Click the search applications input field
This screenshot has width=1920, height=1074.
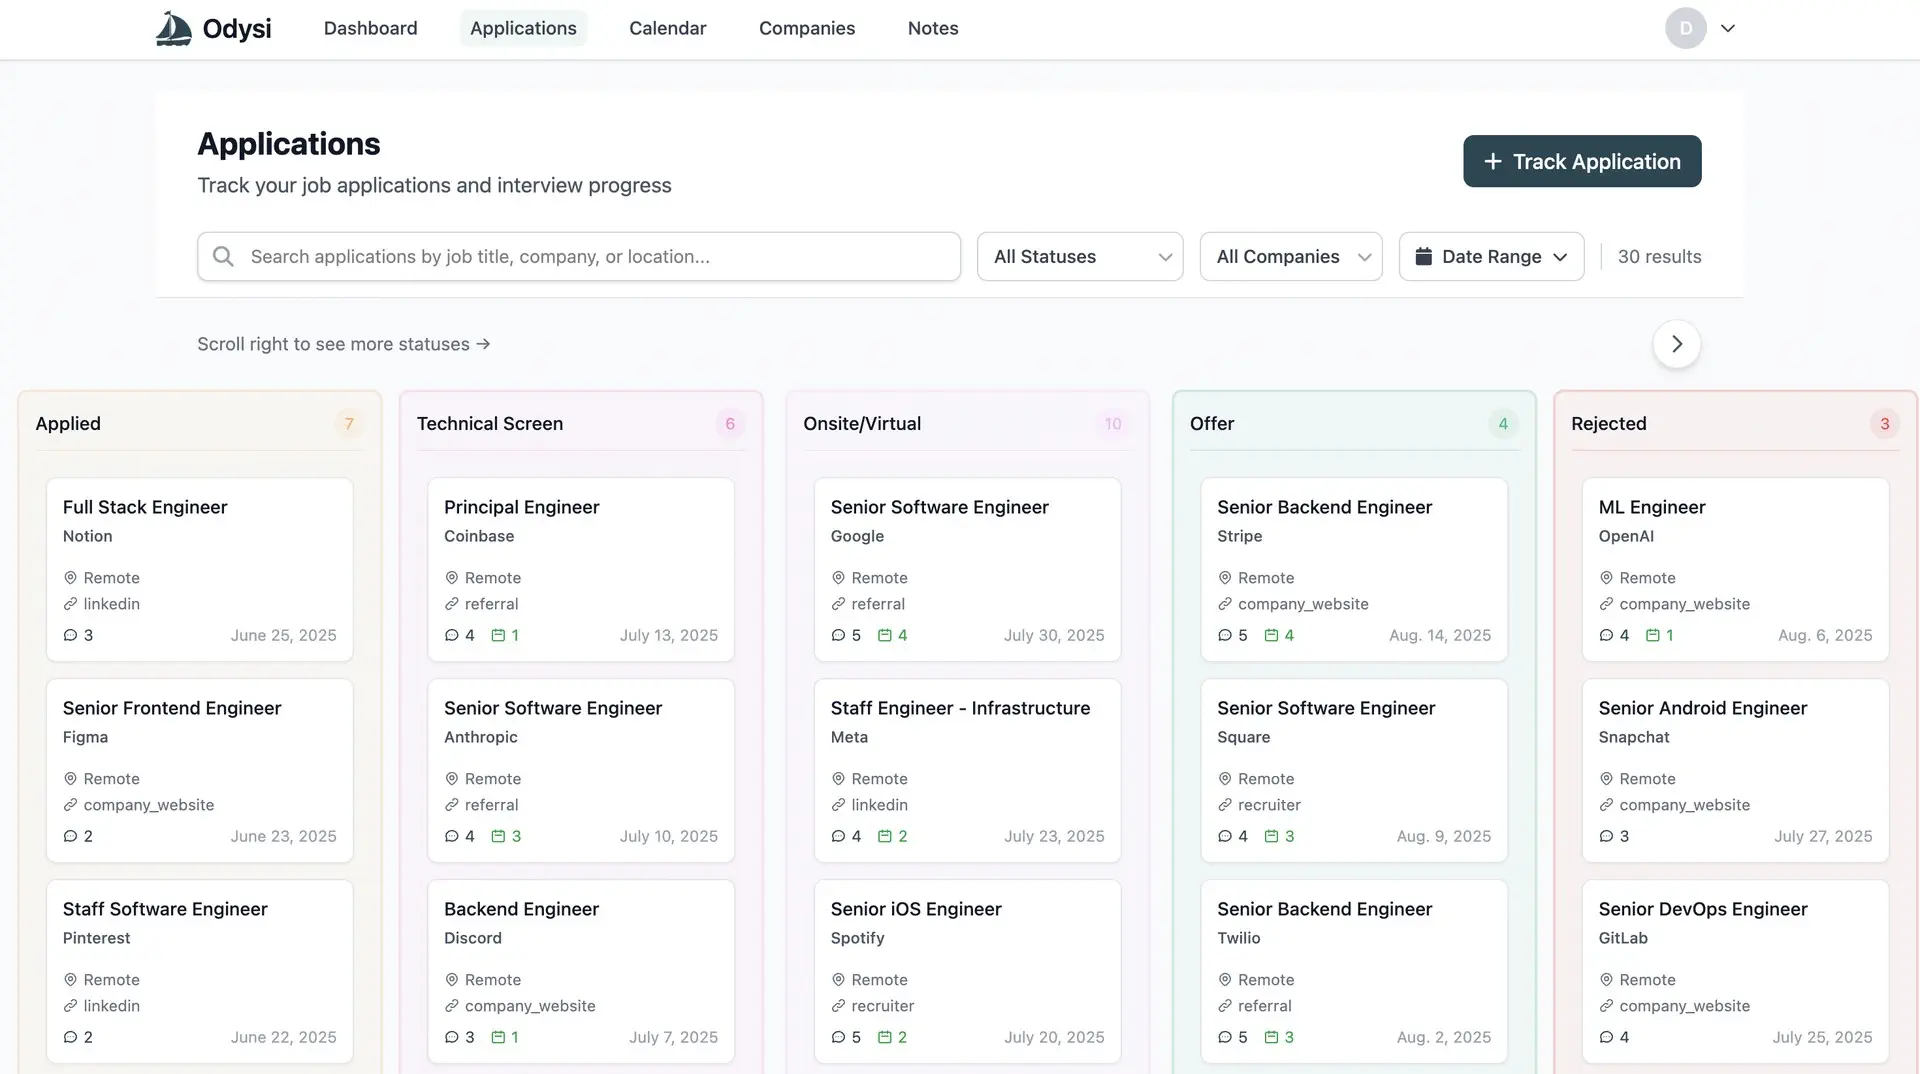coord(579,256)
